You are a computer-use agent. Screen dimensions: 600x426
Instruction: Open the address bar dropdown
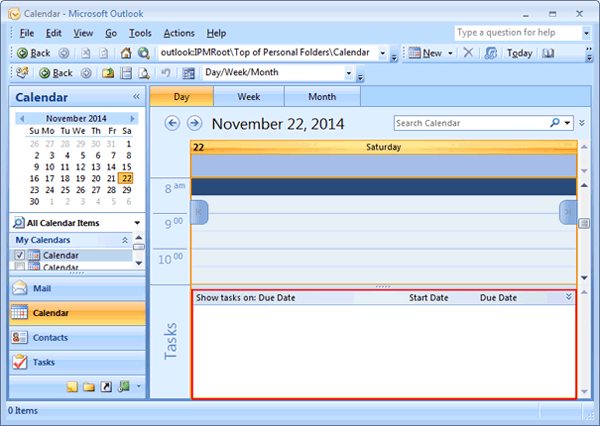pyautogui.click(x=382, y=53)
